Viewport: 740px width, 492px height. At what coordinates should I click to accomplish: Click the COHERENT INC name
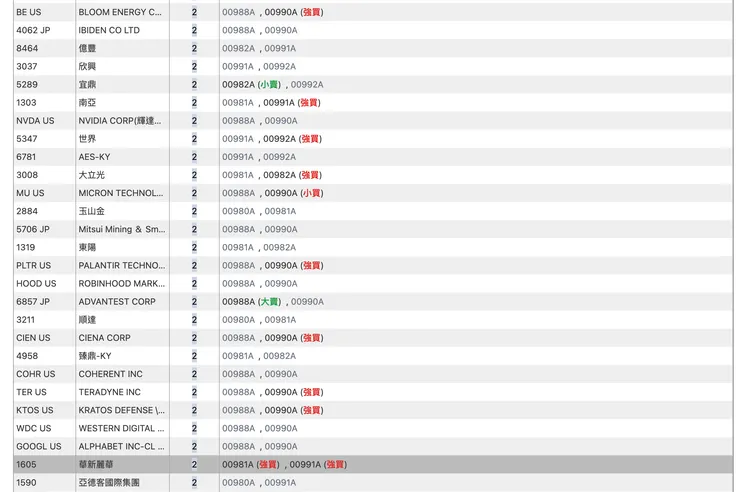click(x=110, y=374)
